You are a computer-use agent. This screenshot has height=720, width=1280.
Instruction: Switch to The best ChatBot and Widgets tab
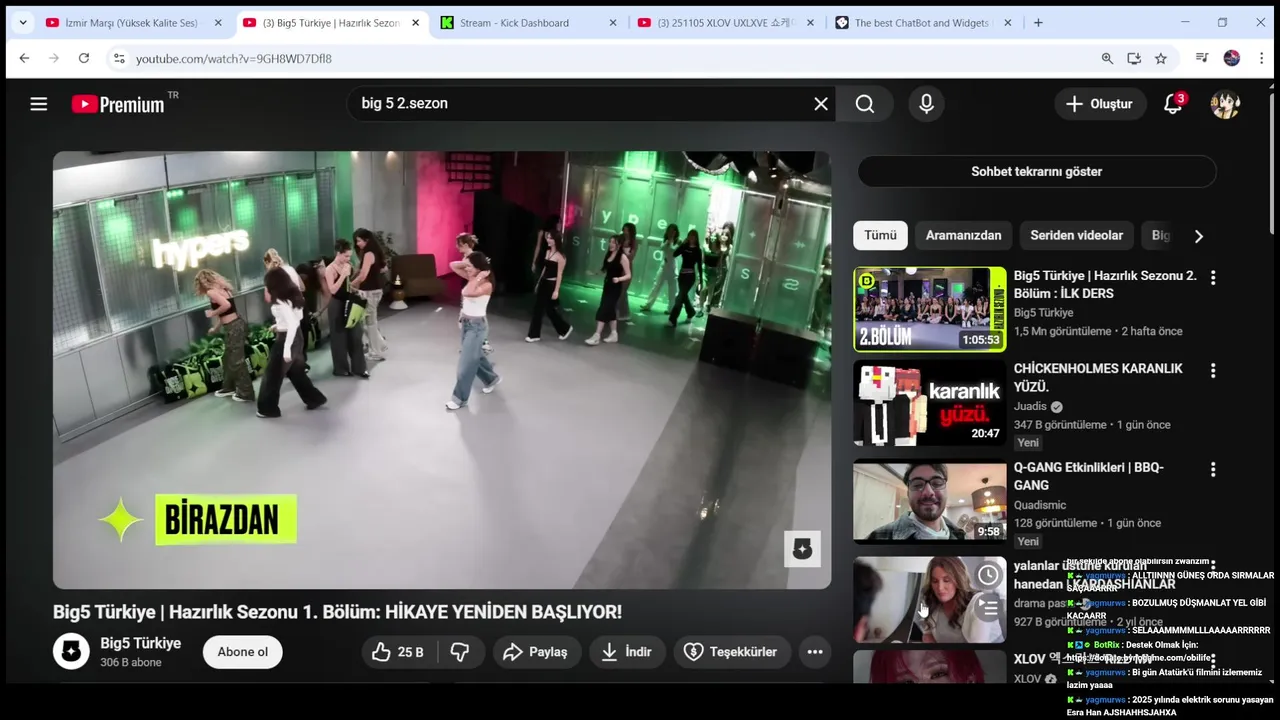(x=923, y=23)
